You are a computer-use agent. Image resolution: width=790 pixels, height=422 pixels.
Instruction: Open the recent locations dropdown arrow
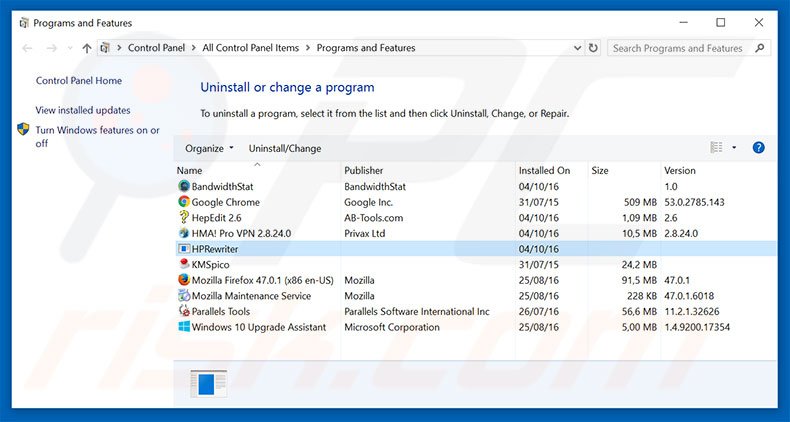pyautogui.click(x=70, y=48)
